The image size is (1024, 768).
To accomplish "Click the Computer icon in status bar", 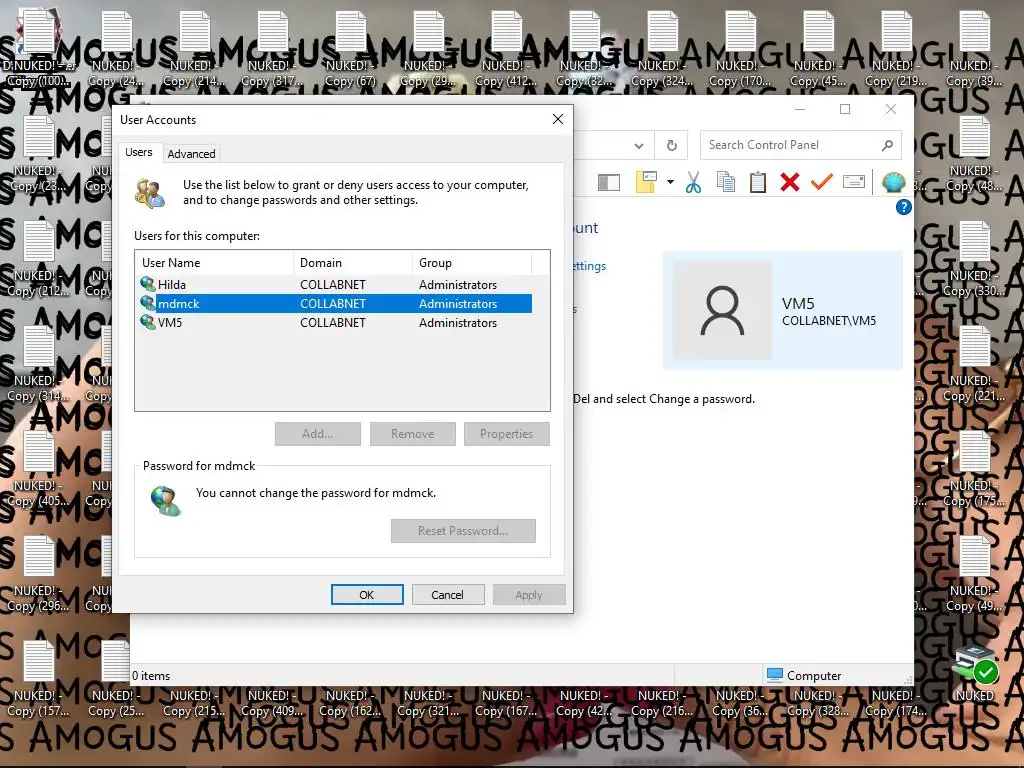I will [x=775, y=675].
